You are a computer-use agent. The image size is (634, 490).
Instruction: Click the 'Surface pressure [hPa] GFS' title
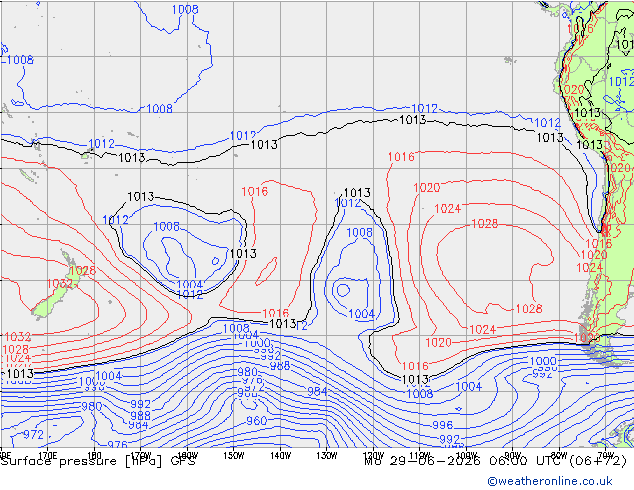(x=98, y=461)
